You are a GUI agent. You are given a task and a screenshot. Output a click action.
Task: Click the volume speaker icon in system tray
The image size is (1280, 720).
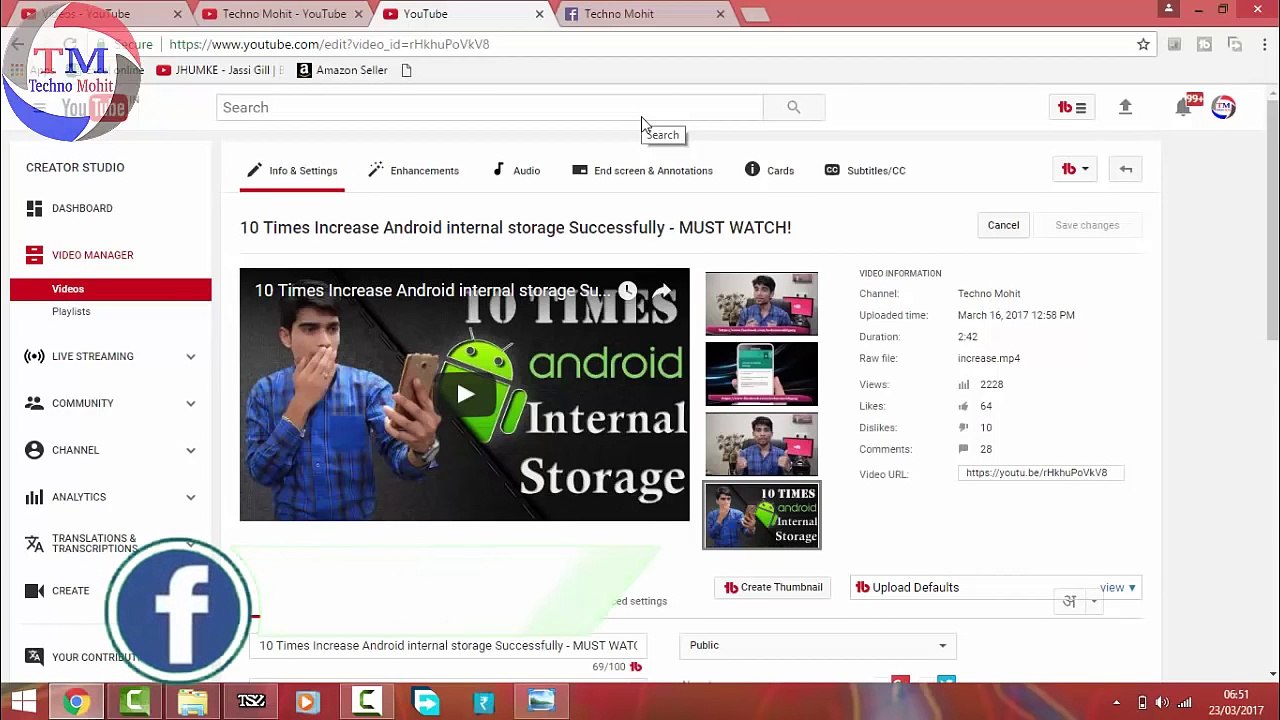pos(1162,702)
